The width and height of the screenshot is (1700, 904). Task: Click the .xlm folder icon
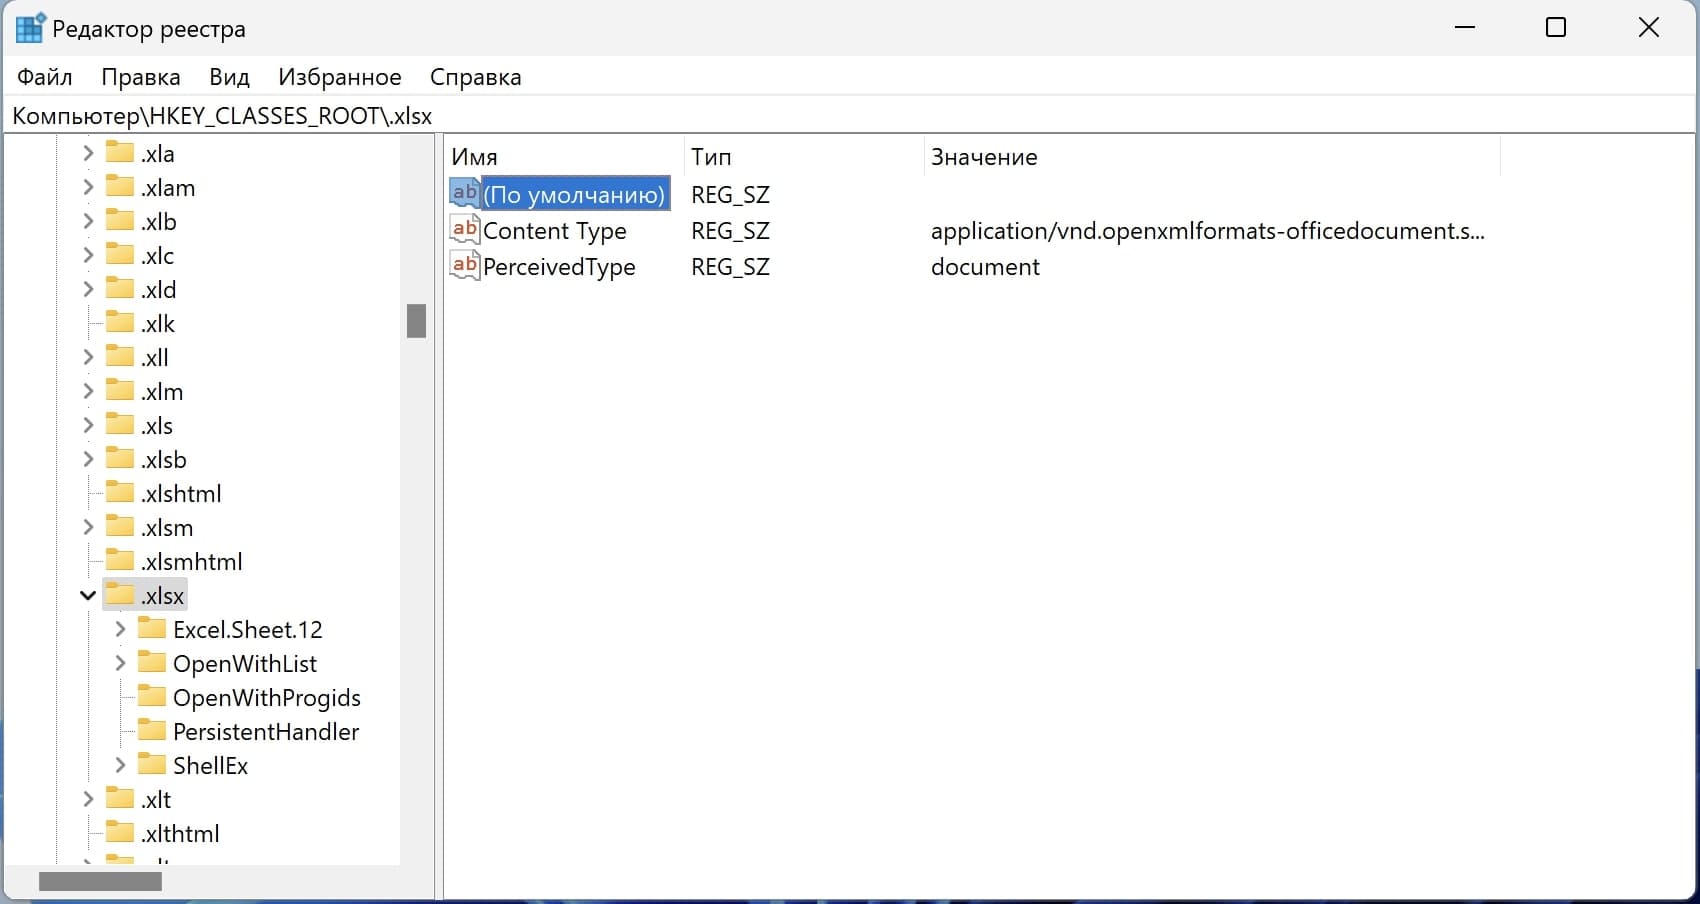pos(120,390)
